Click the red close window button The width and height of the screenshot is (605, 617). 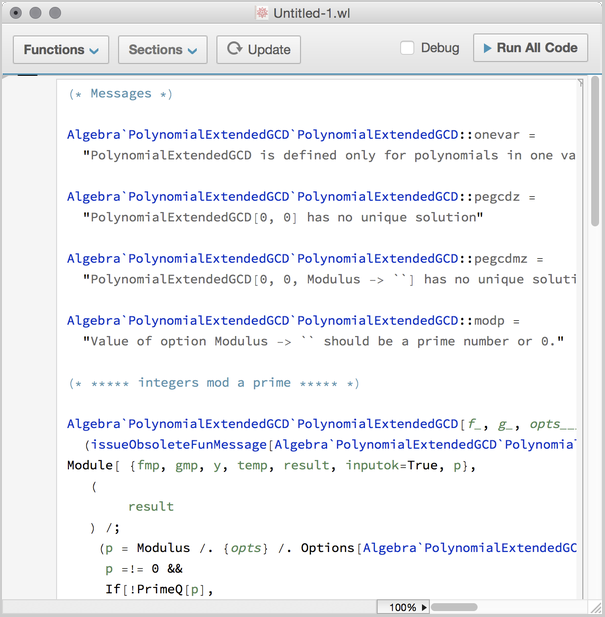[15, 13]
